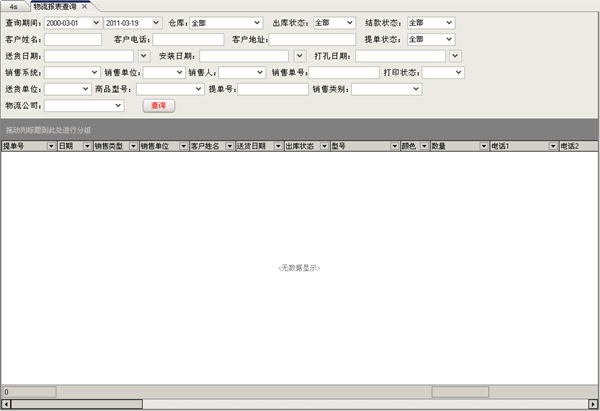The width and height of the screenshot is (600, 411).
Task: Click the red 查询 button
Action: [158, 105]
